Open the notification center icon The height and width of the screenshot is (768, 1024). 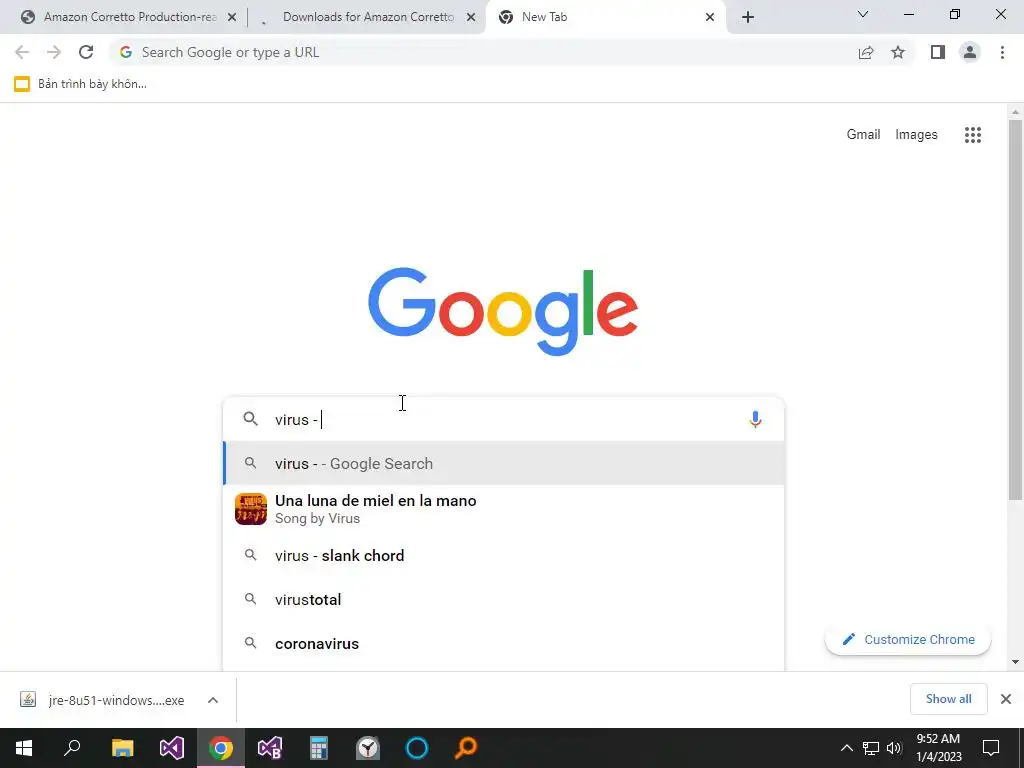pos(991,748)
